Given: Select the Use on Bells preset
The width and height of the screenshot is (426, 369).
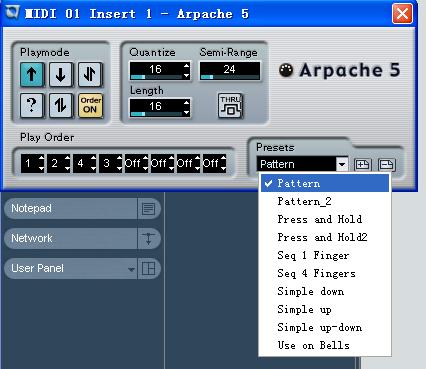Looking at the screenshot, I should (x=325, y=345).
